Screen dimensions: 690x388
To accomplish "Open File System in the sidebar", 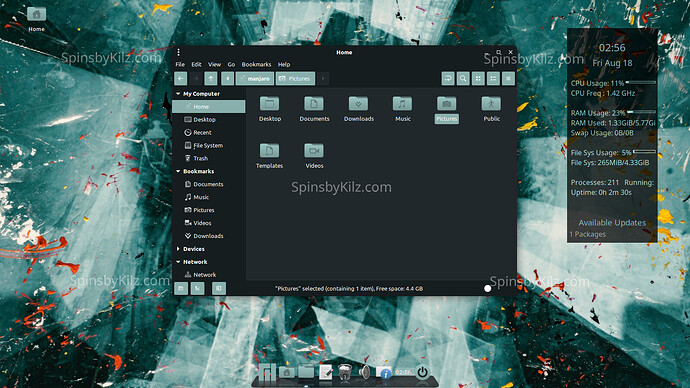I will point(209,145).
